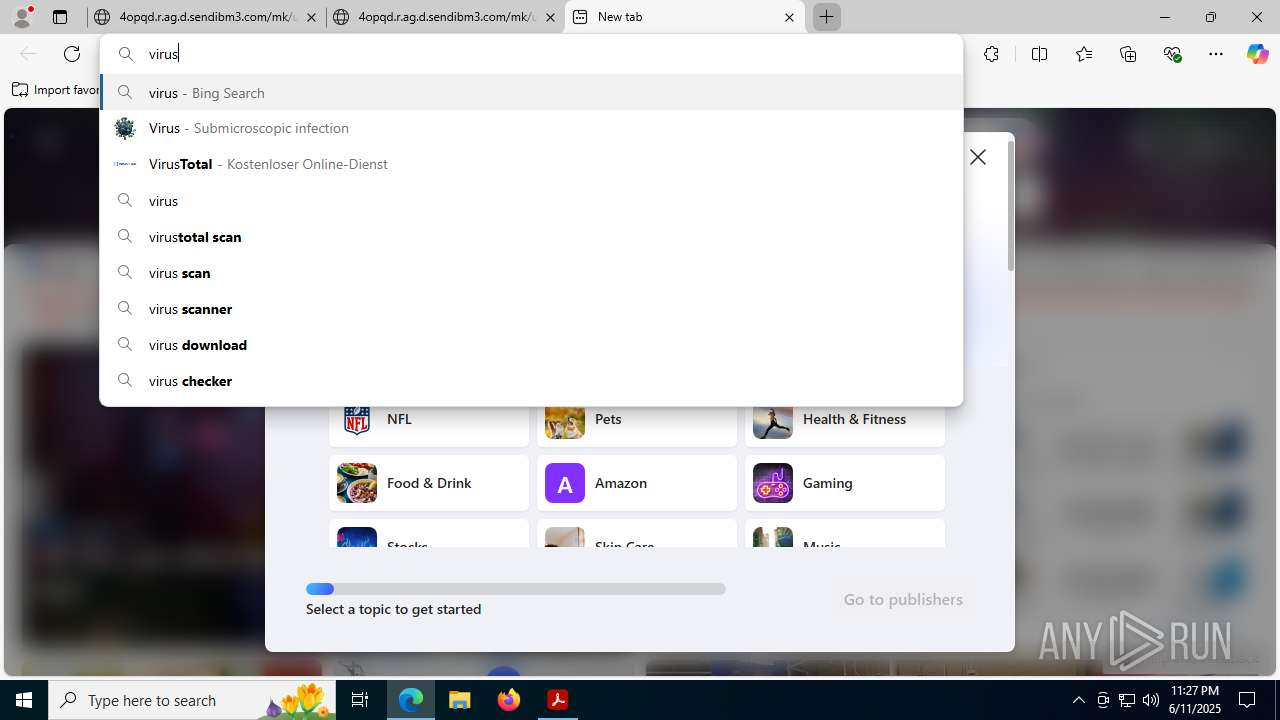
Task: Open the Edge profile icon
Action: pyautogui.click(x=22, y=17)
